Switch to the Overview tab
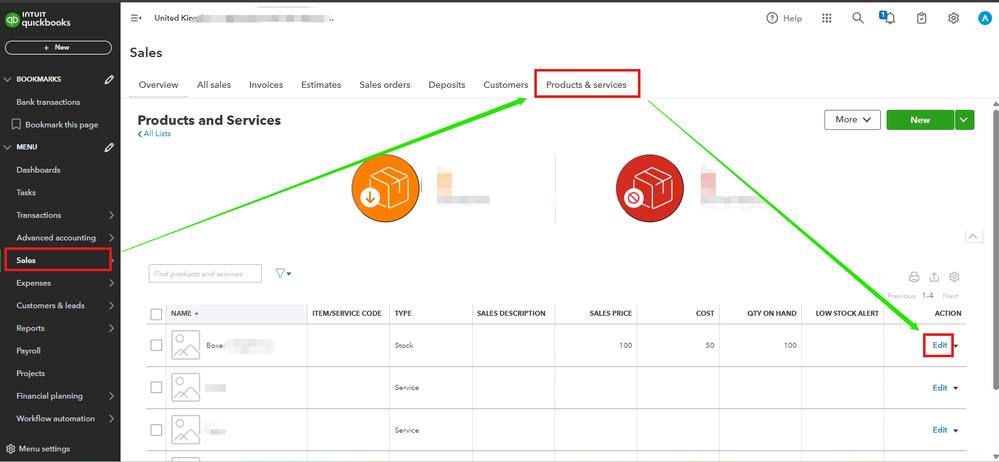The image size is (999, 462). [159, 85]
